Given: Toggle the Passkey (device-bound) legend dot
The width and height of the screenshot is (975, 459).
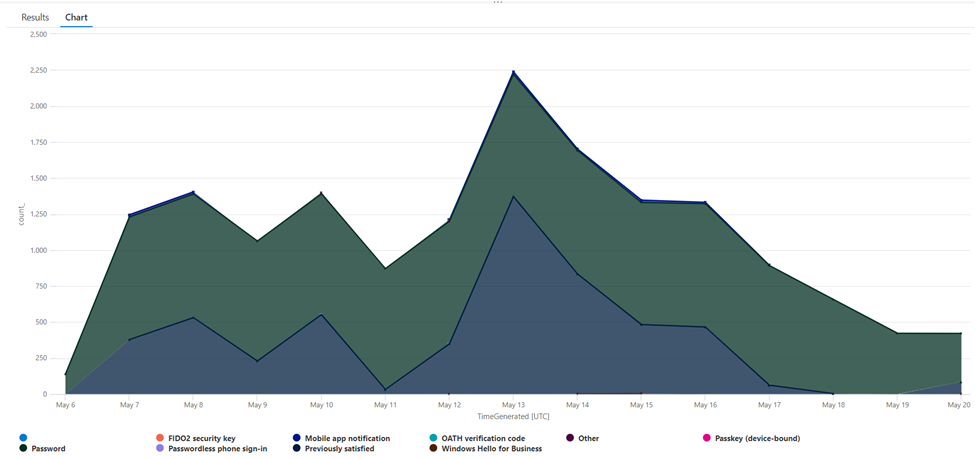Looking at the screenshot, I should pyautogui.click(x=706, y=438).
